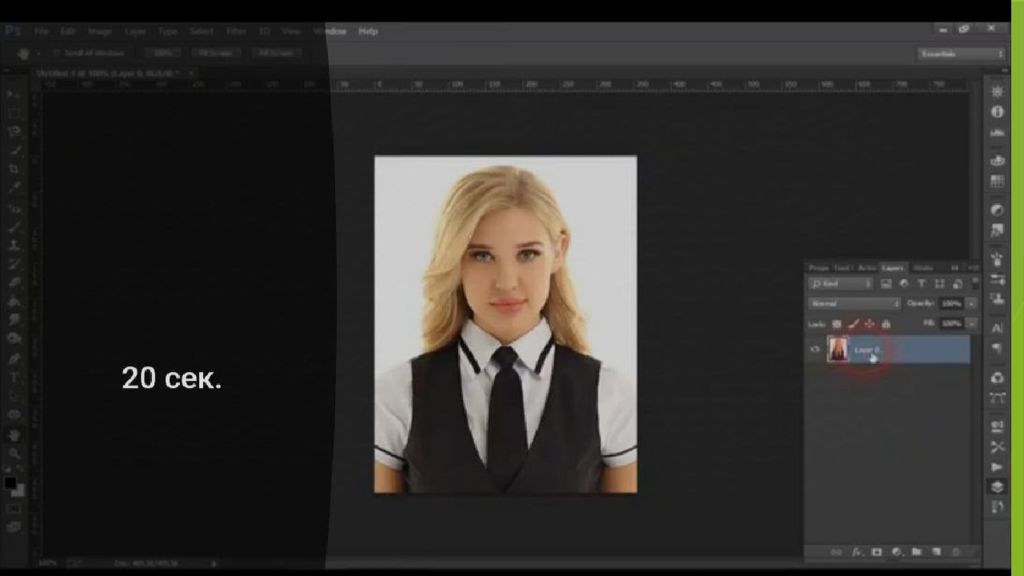Toggle filter for type layers
1024x576 pixels.
921,284
